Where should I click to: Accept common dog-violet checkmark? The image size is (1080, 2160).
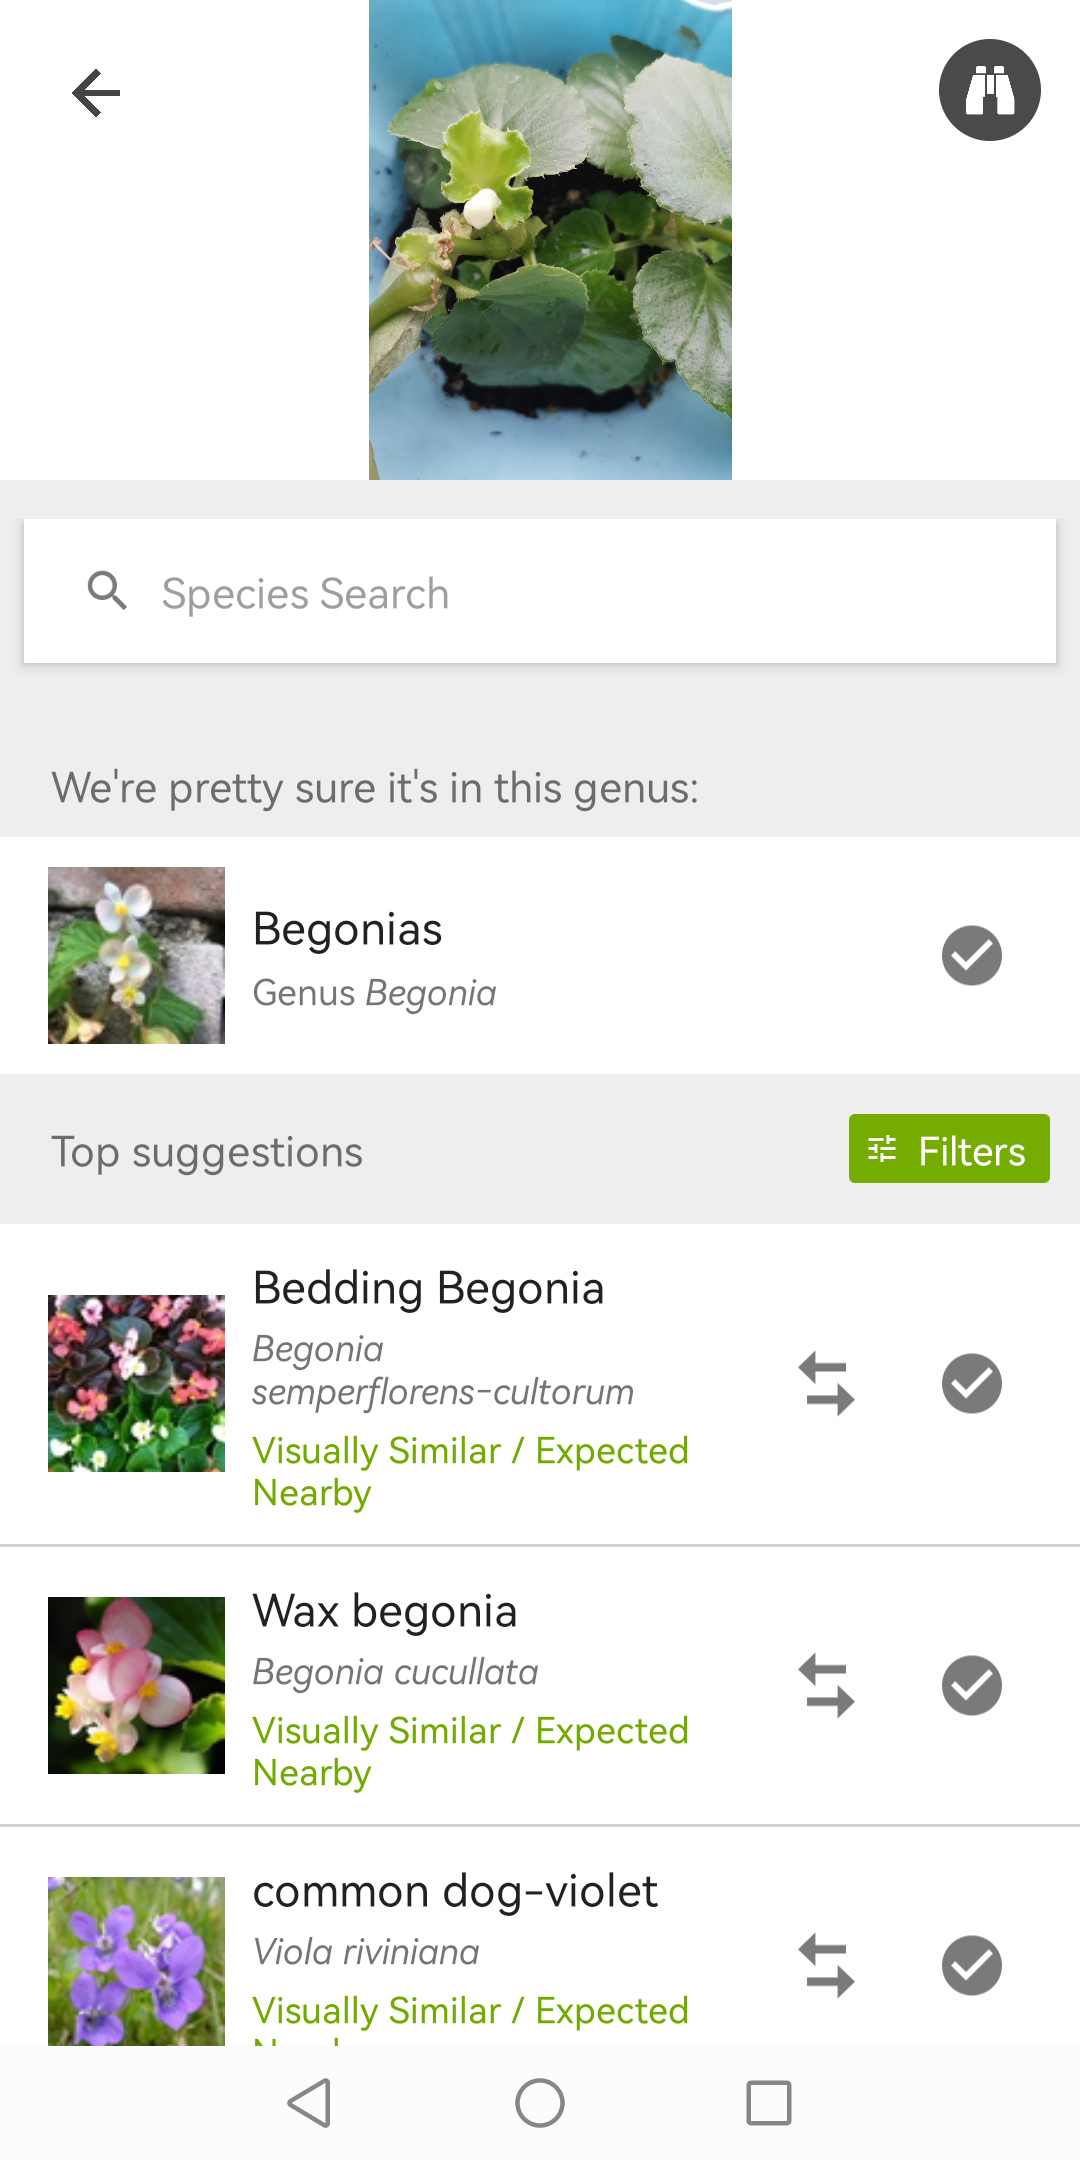click(971, 1966)
